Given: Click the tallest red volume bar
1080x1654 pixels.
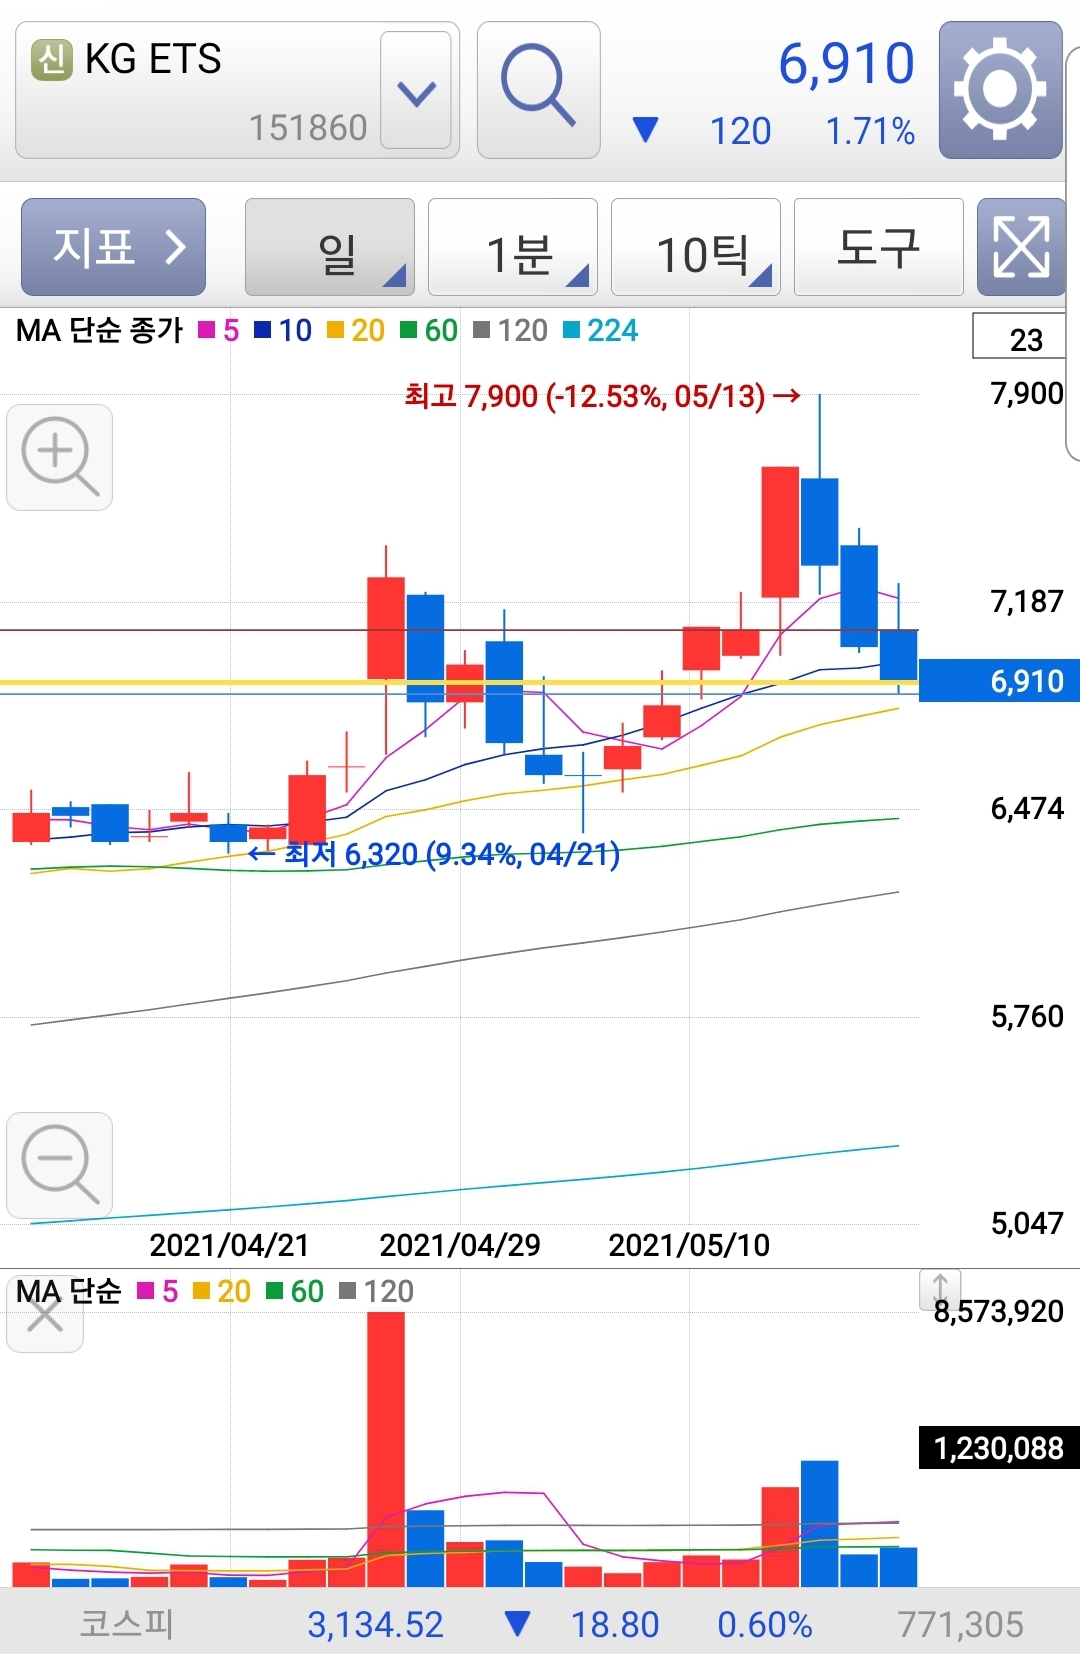Looking at the screenshot, I should [x=386, y=1449].
